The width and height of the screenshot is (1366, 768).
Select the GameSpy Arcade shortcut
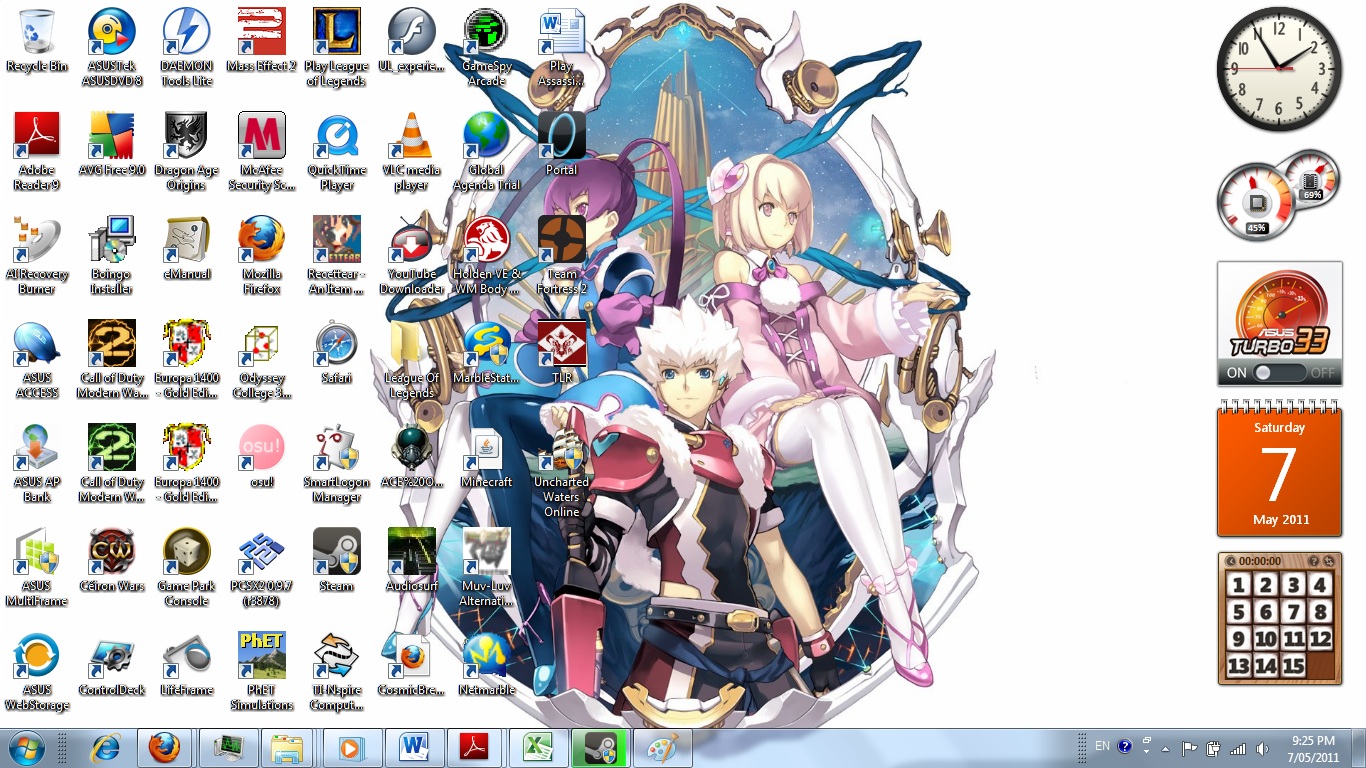click(487, 47)
